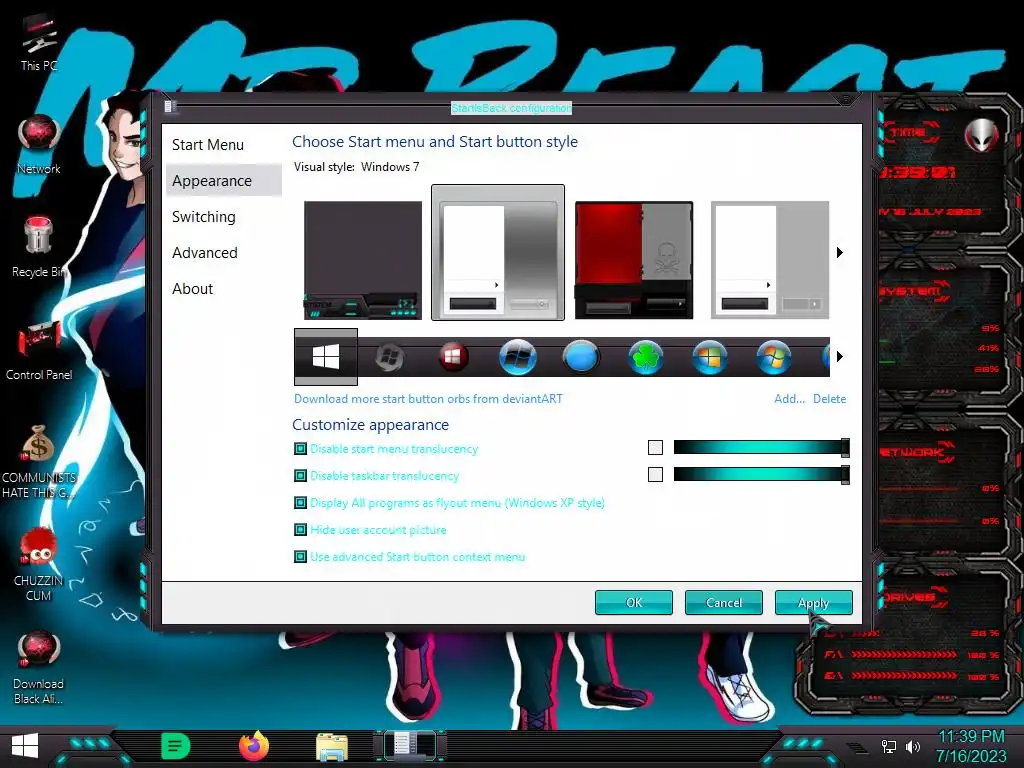Screen dimensions: 1024x768
Task: Open the Network desktop icon
Action: click(39, 145)
